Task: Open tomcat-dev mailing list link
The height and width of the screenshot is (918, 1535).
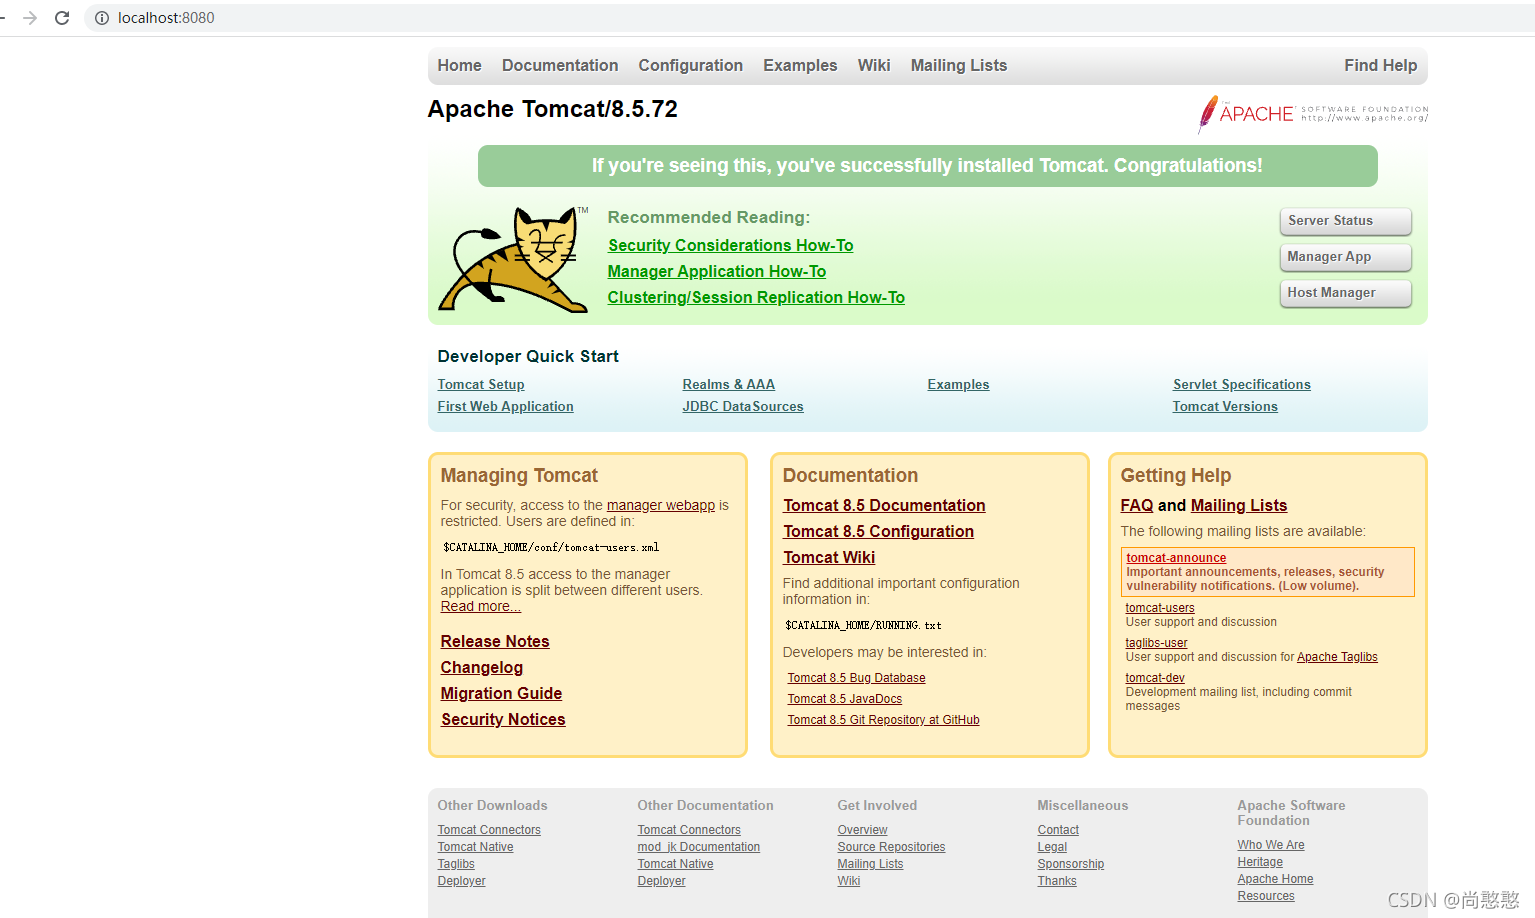Action: click(1155, 678)
